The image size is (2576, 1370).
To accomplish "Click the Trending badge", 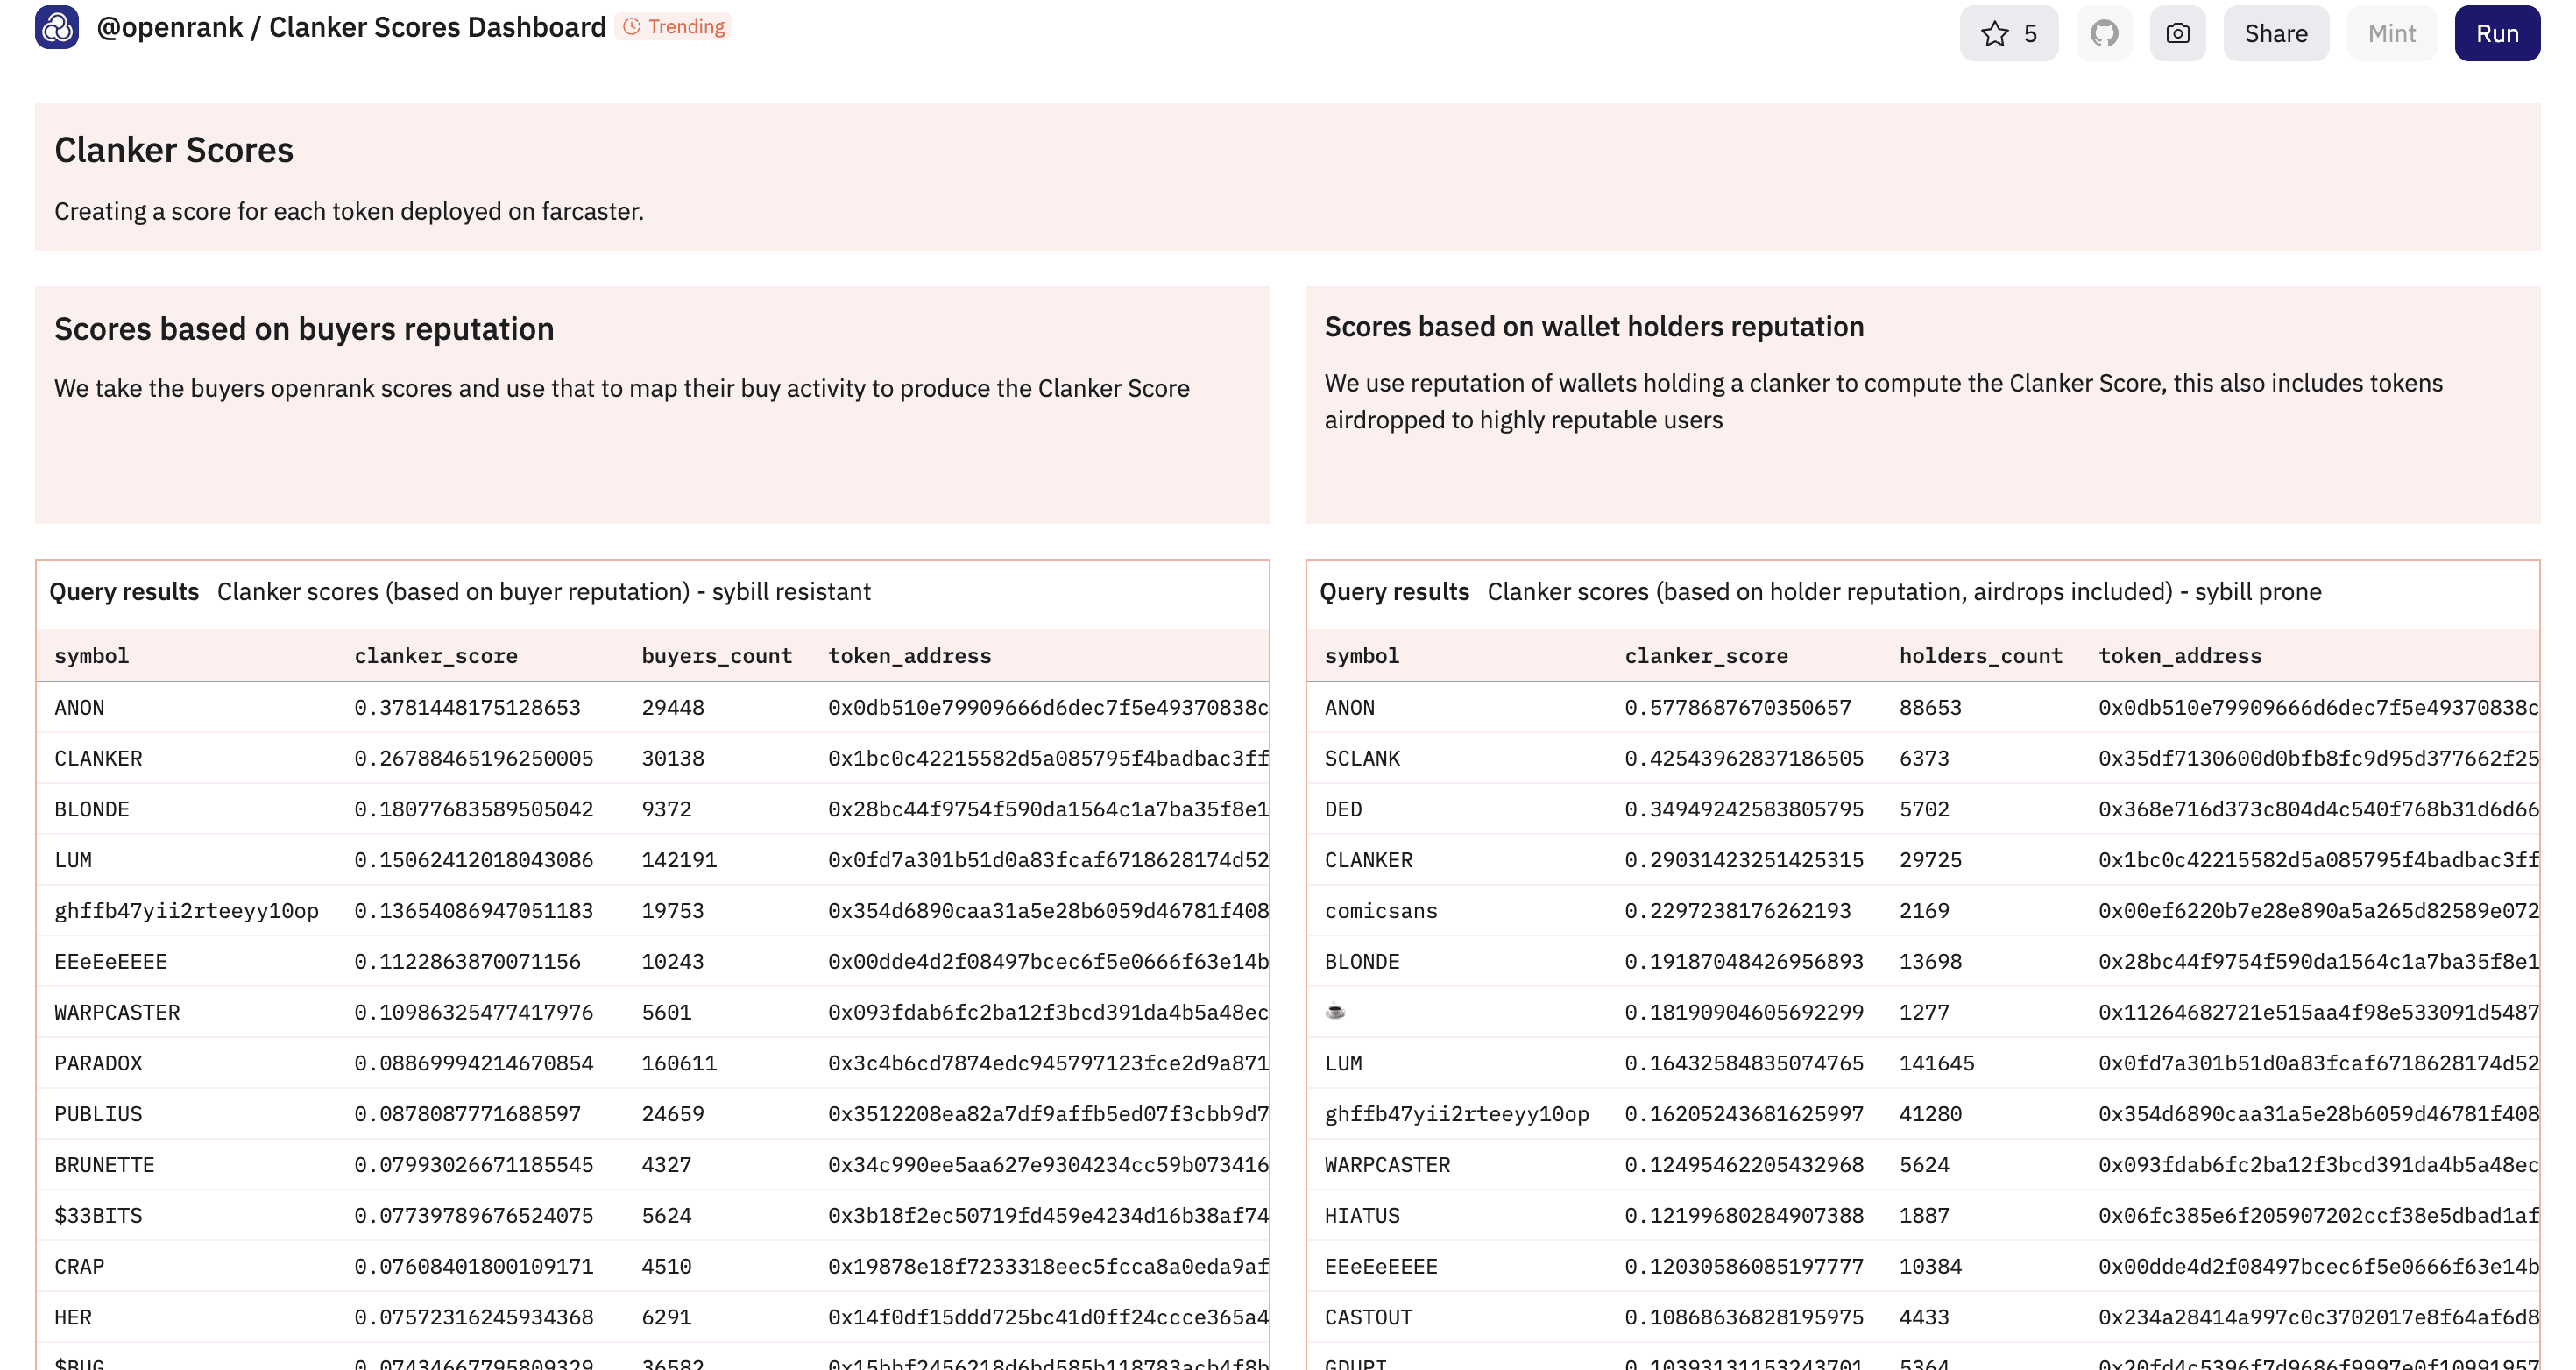I will [674, 27].
